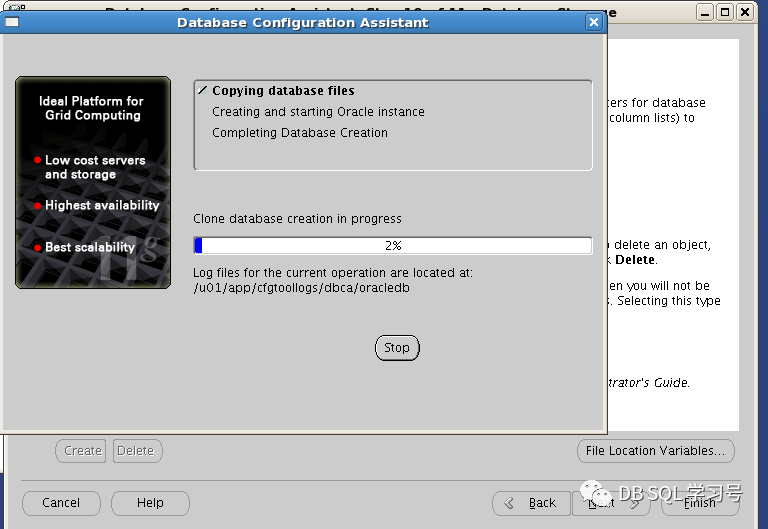Select 'Completing Database Creation' step
Screen dimensions: 768x529
300,133
